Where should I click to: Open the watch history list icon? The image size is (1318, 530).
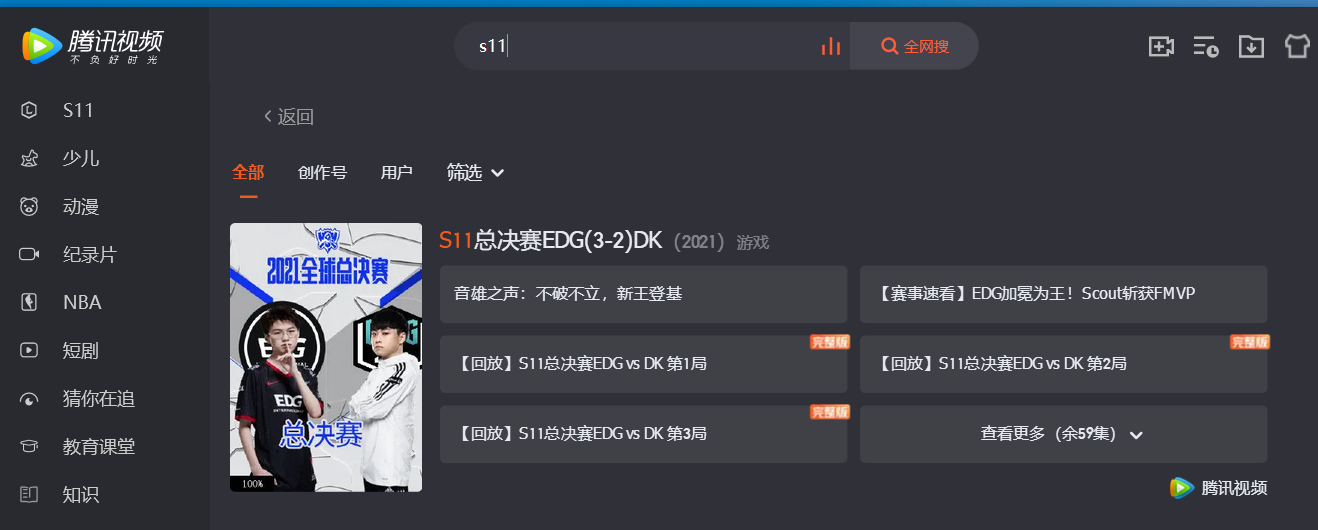(x=1205, y=46)
